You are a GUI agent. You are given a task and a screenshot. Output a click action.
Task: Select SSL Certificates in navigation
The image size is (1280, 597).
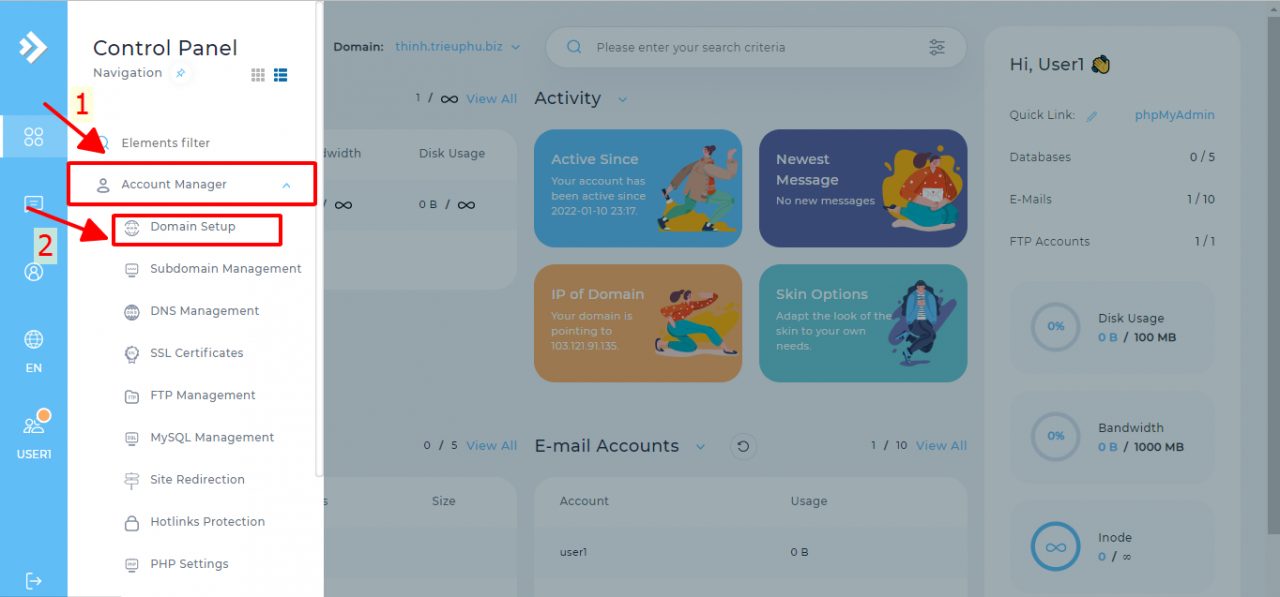coord(196,353)
